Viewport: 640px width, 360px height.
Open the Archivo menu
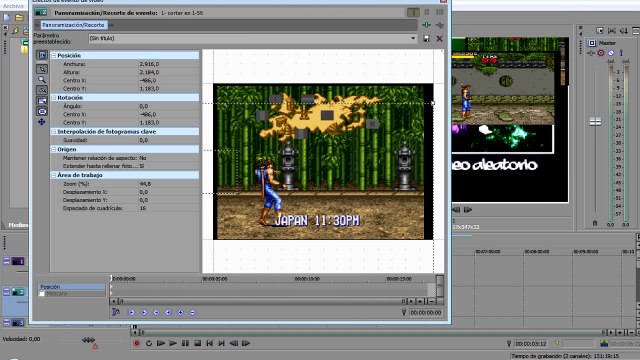[13, 6]
